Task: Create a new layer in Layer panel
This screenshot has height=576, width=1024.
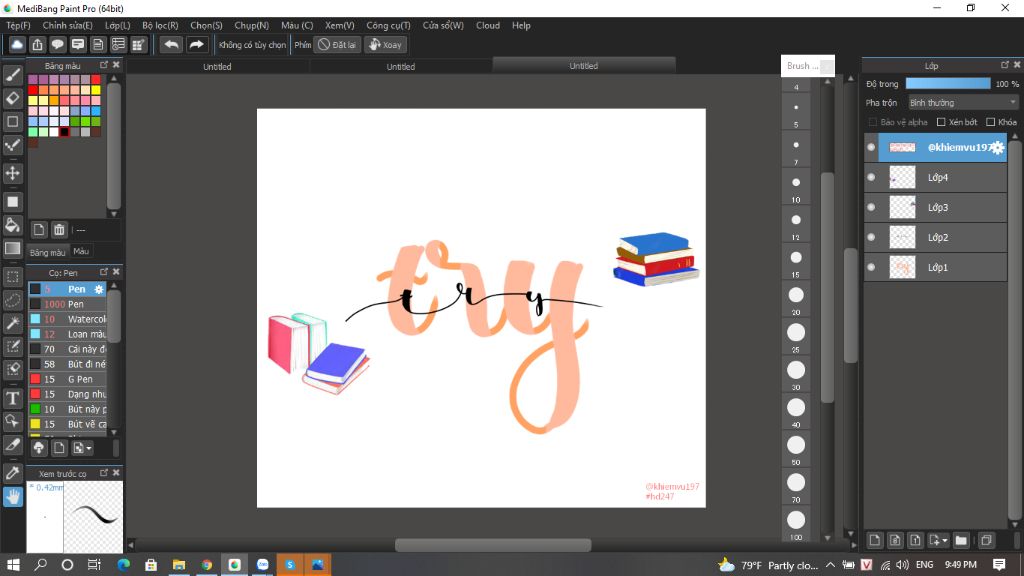Action: click(874, 540)
